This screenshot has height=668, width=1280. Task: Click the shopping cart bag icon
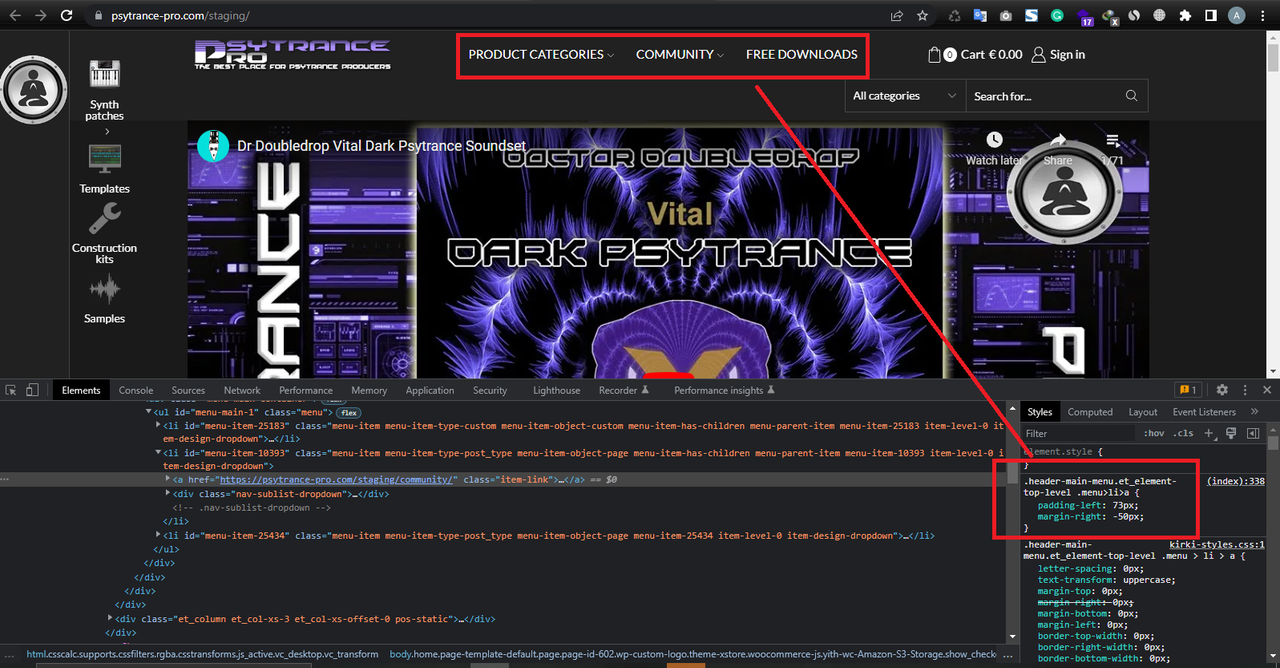935,54
